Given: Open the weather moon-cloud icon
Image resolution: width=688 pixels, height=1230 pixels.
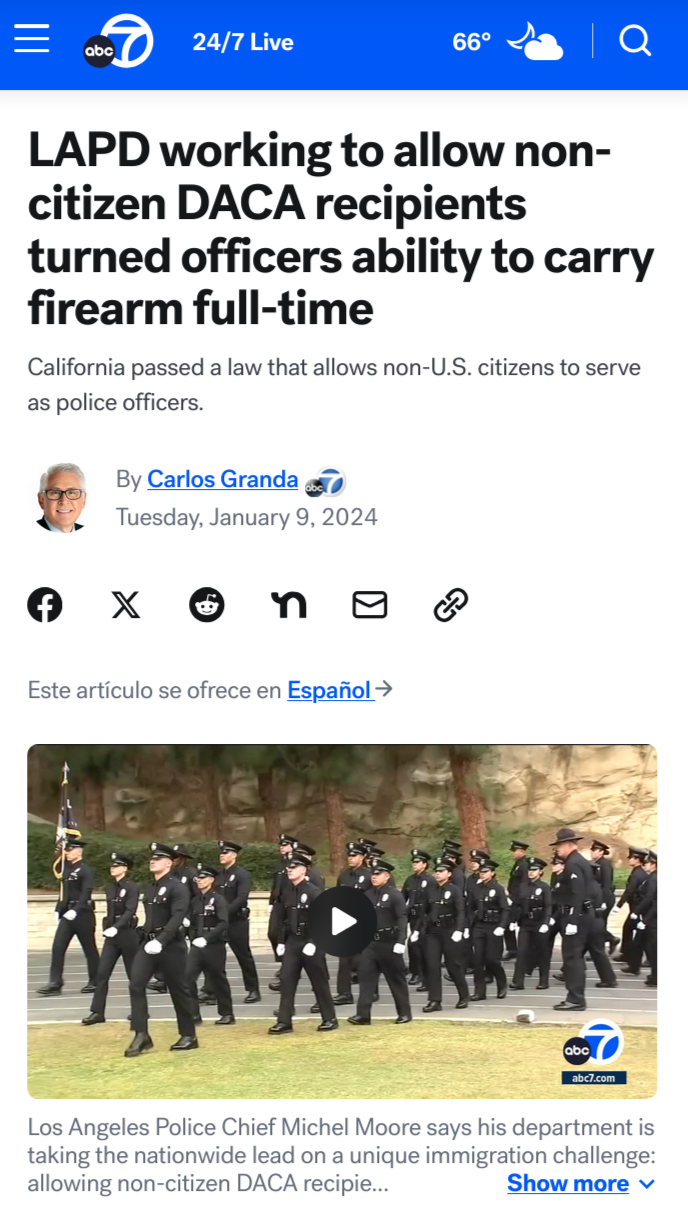Looking at the screenshot, I should [534, 42].
